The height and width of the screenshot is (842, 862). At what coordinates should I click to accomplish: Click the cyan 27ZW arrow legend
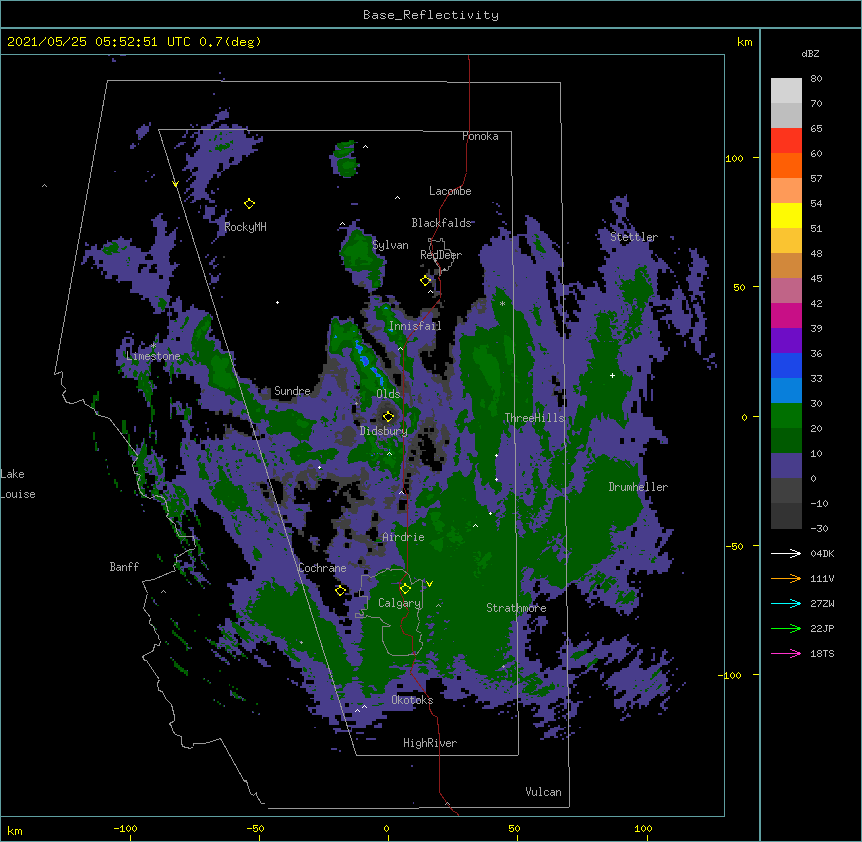pyautogui.click(x=786, y=603)
